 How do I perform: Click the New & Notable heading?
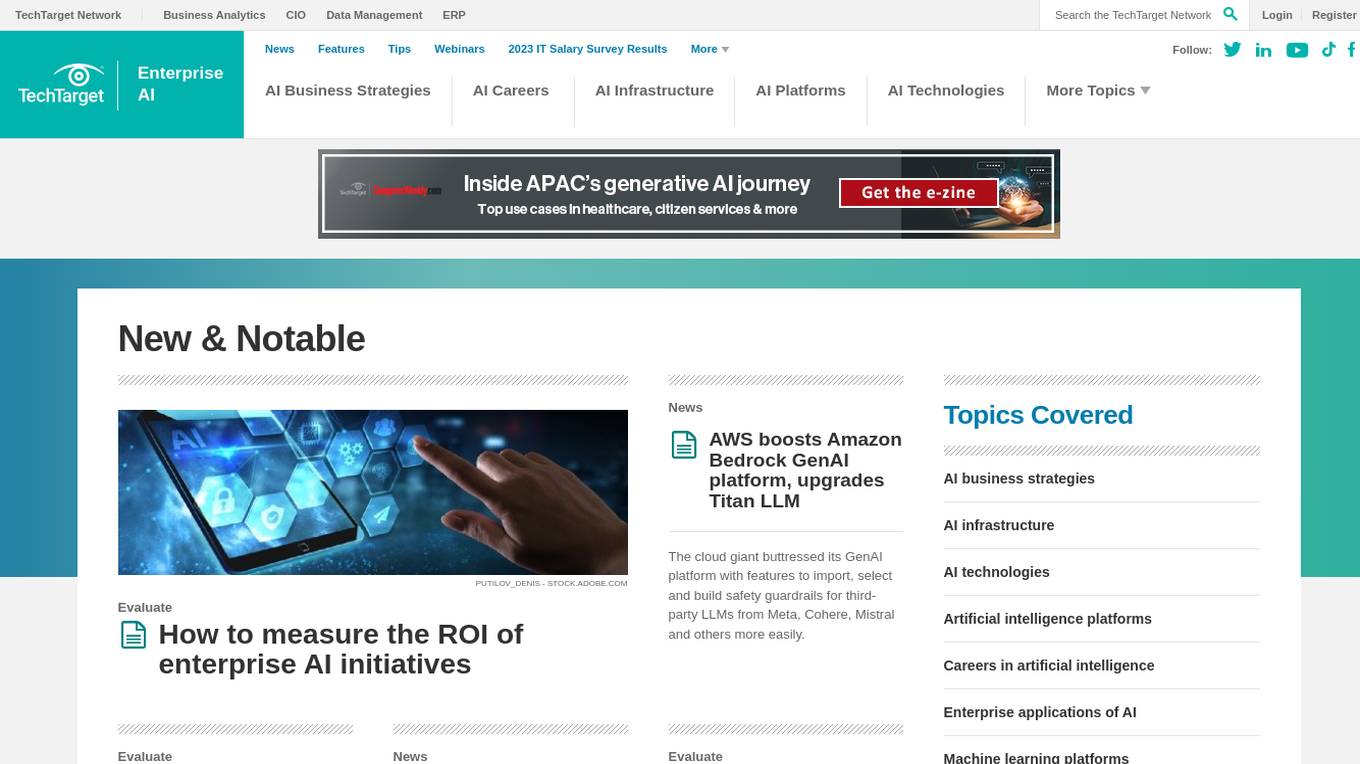coord(241,339)
